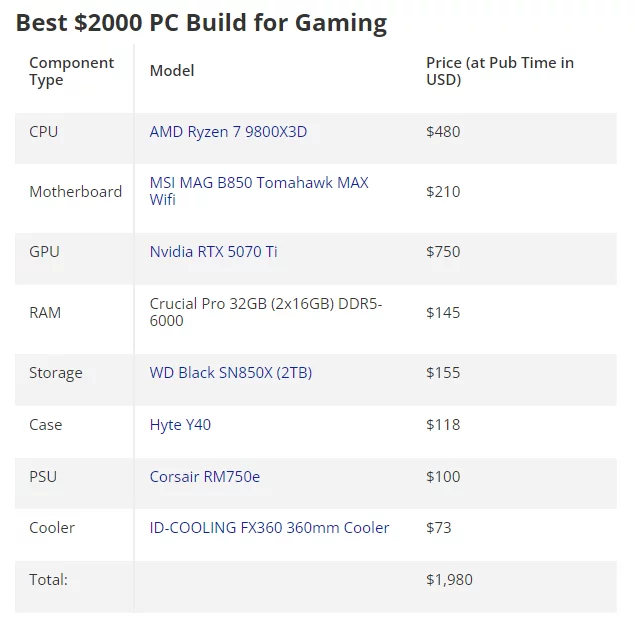This screenshot has width=635, height=634.
Task: Follow the WD Black SN850X (2TB) link
Action: (230, 373)
